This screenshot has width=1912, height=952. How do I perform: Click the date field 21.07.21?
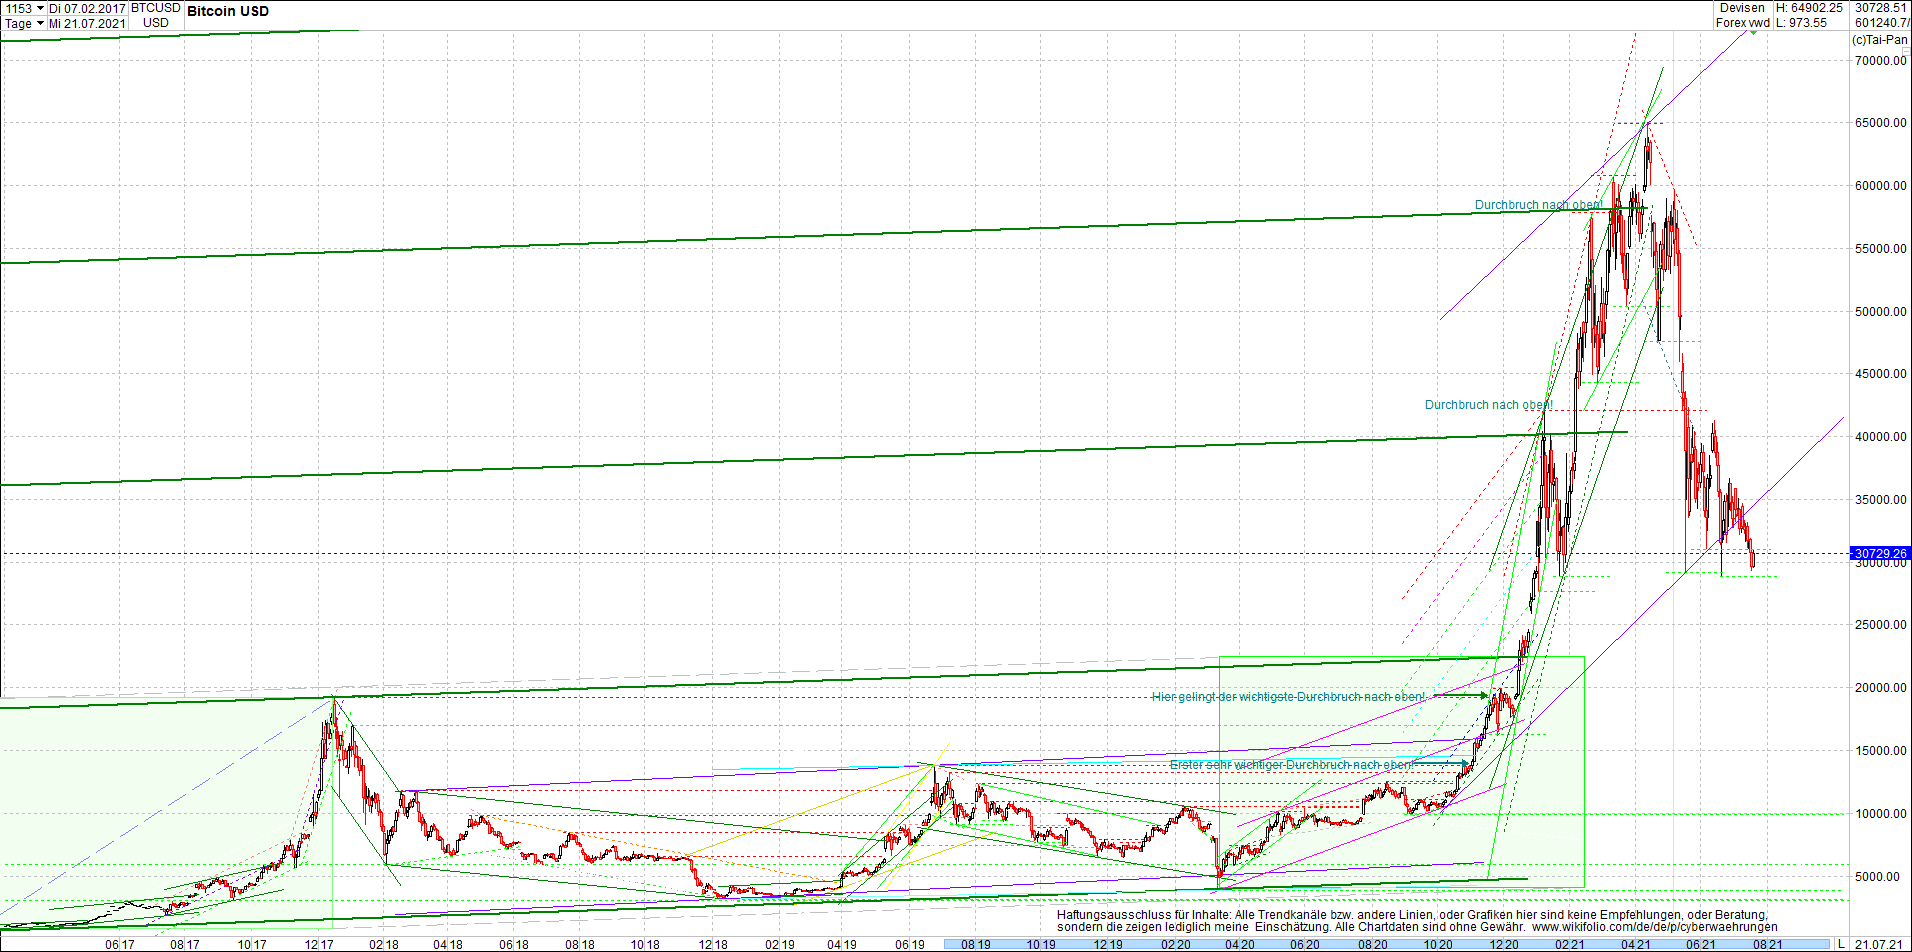(x=1879, y=944)
